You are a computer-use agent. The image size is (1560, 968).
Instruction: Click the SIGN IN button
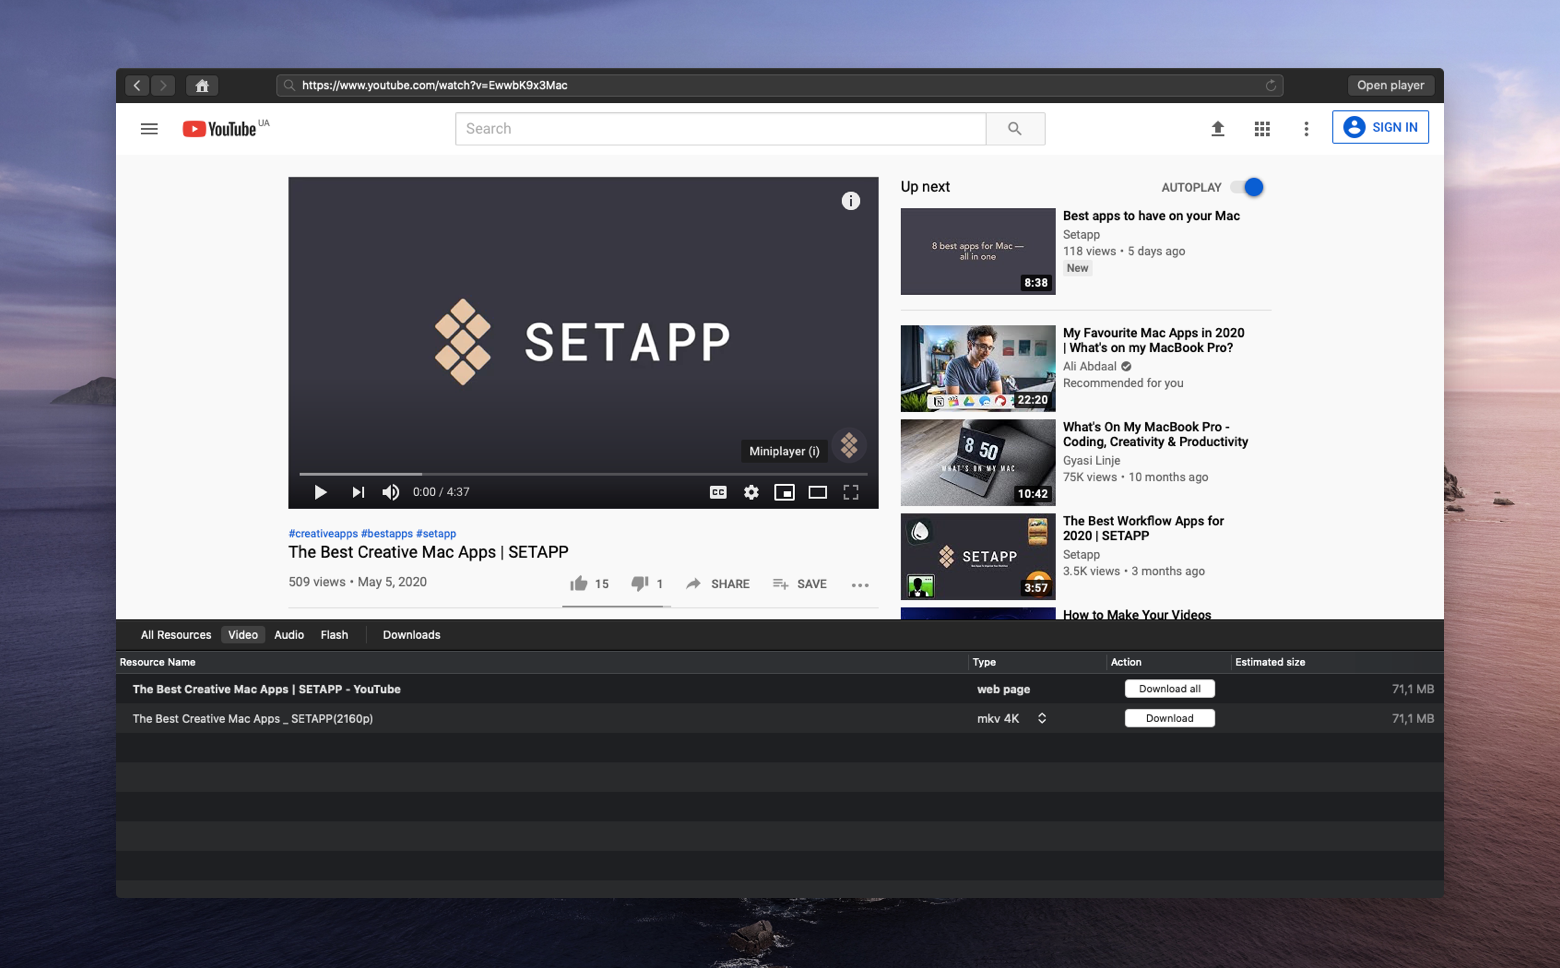pos(1380,127)
